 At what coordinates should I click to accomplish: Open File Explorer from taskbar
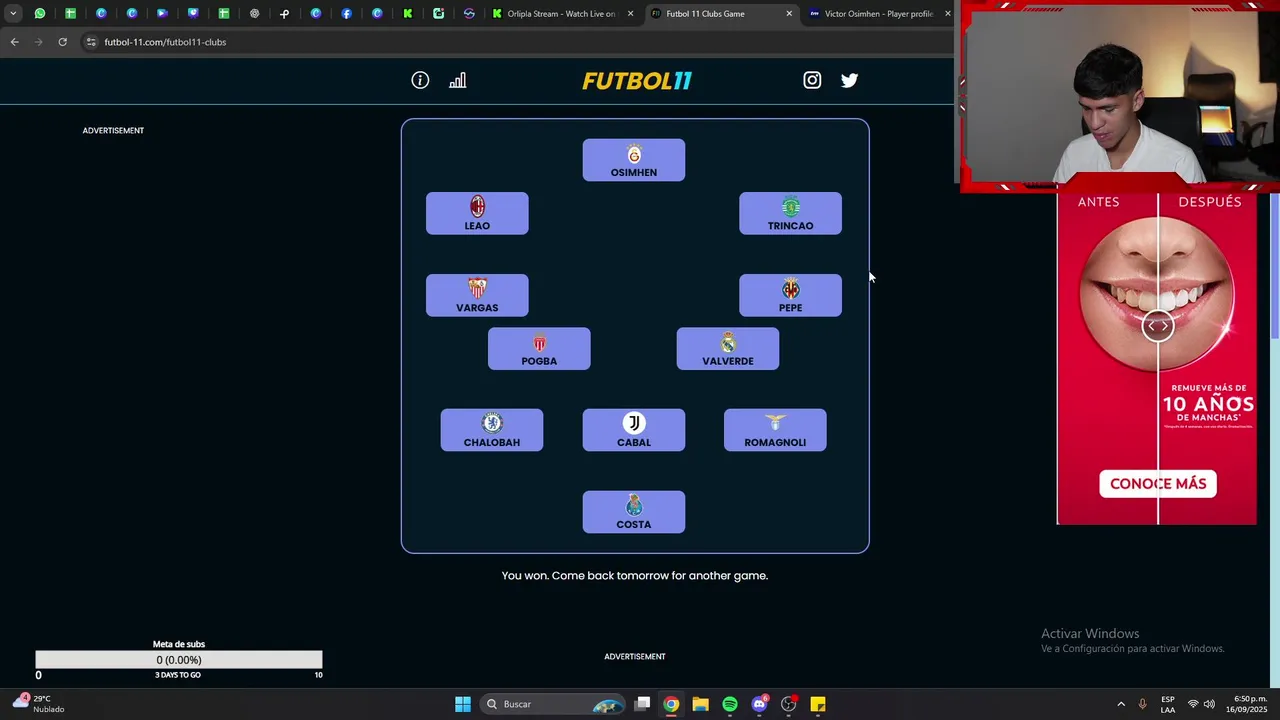click(700, 704)
